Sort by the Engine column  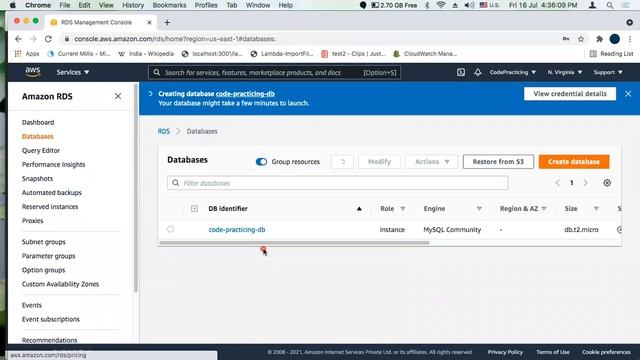479,209
